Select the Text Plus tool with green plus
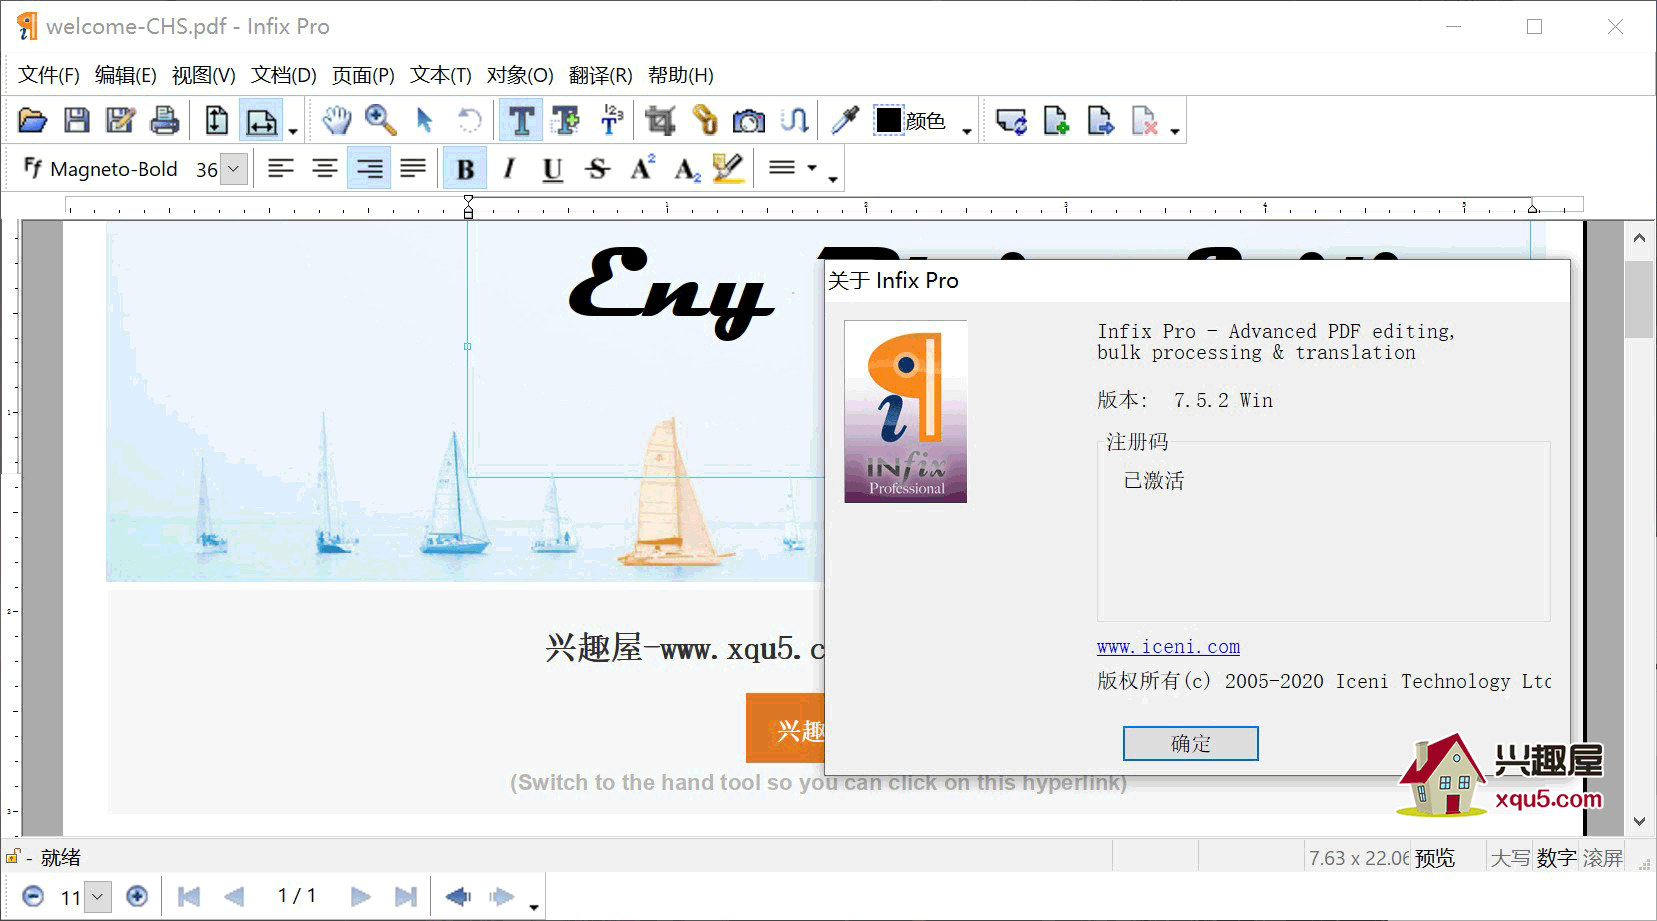This screenshot has height=921, width=1657. (565, 121)
